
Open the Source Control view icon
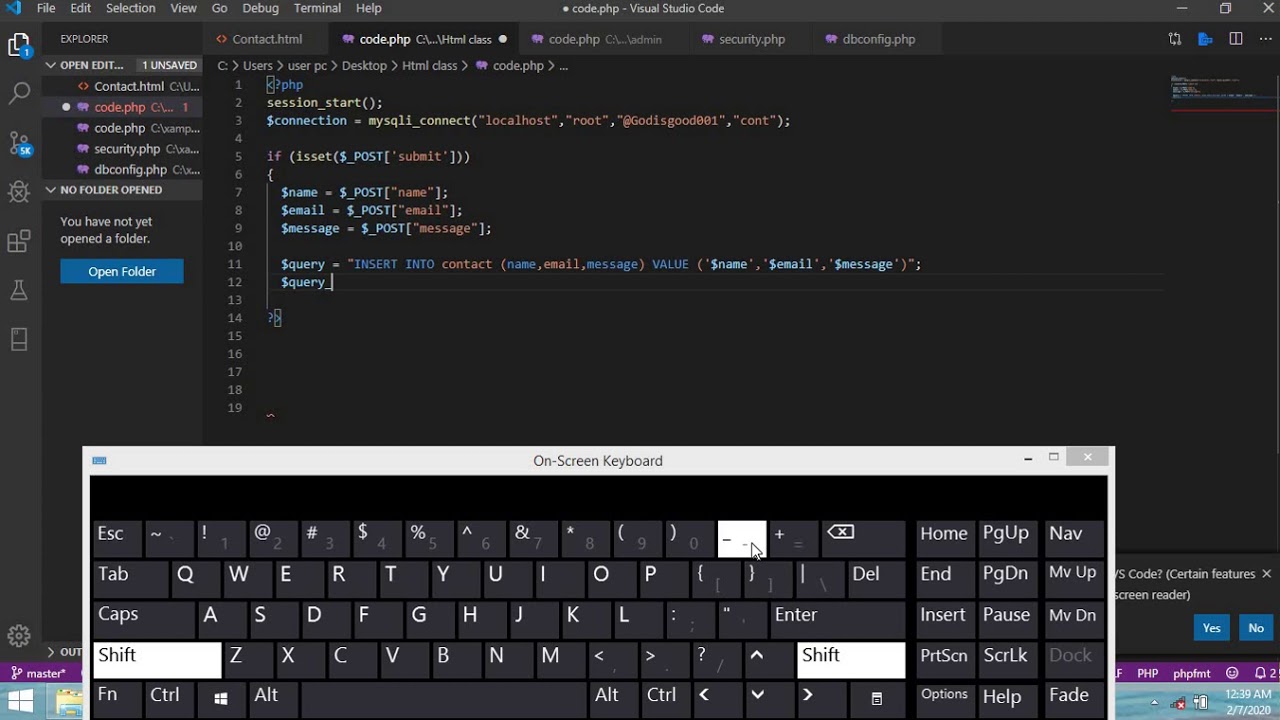(19, 144)
